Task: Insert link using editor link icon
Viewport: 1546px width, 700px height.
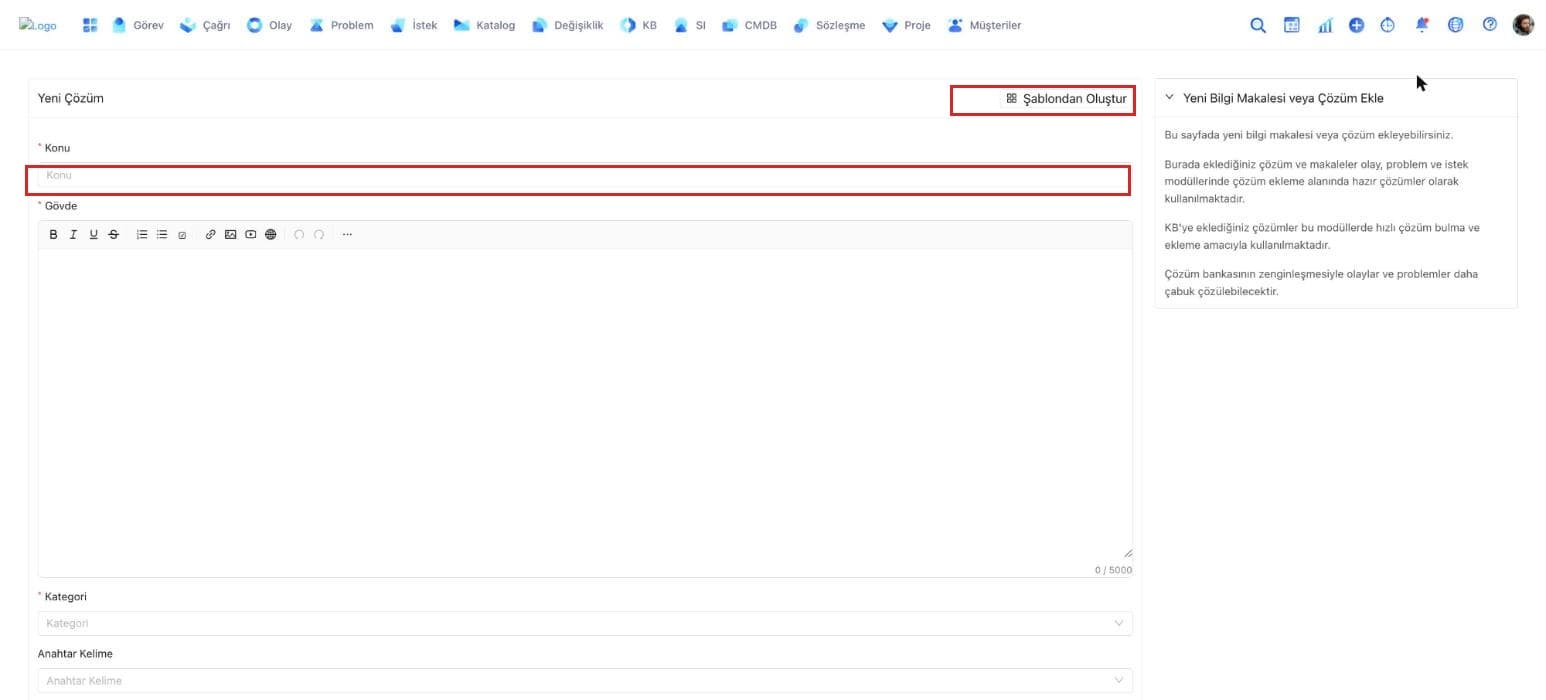Action: 210,235
